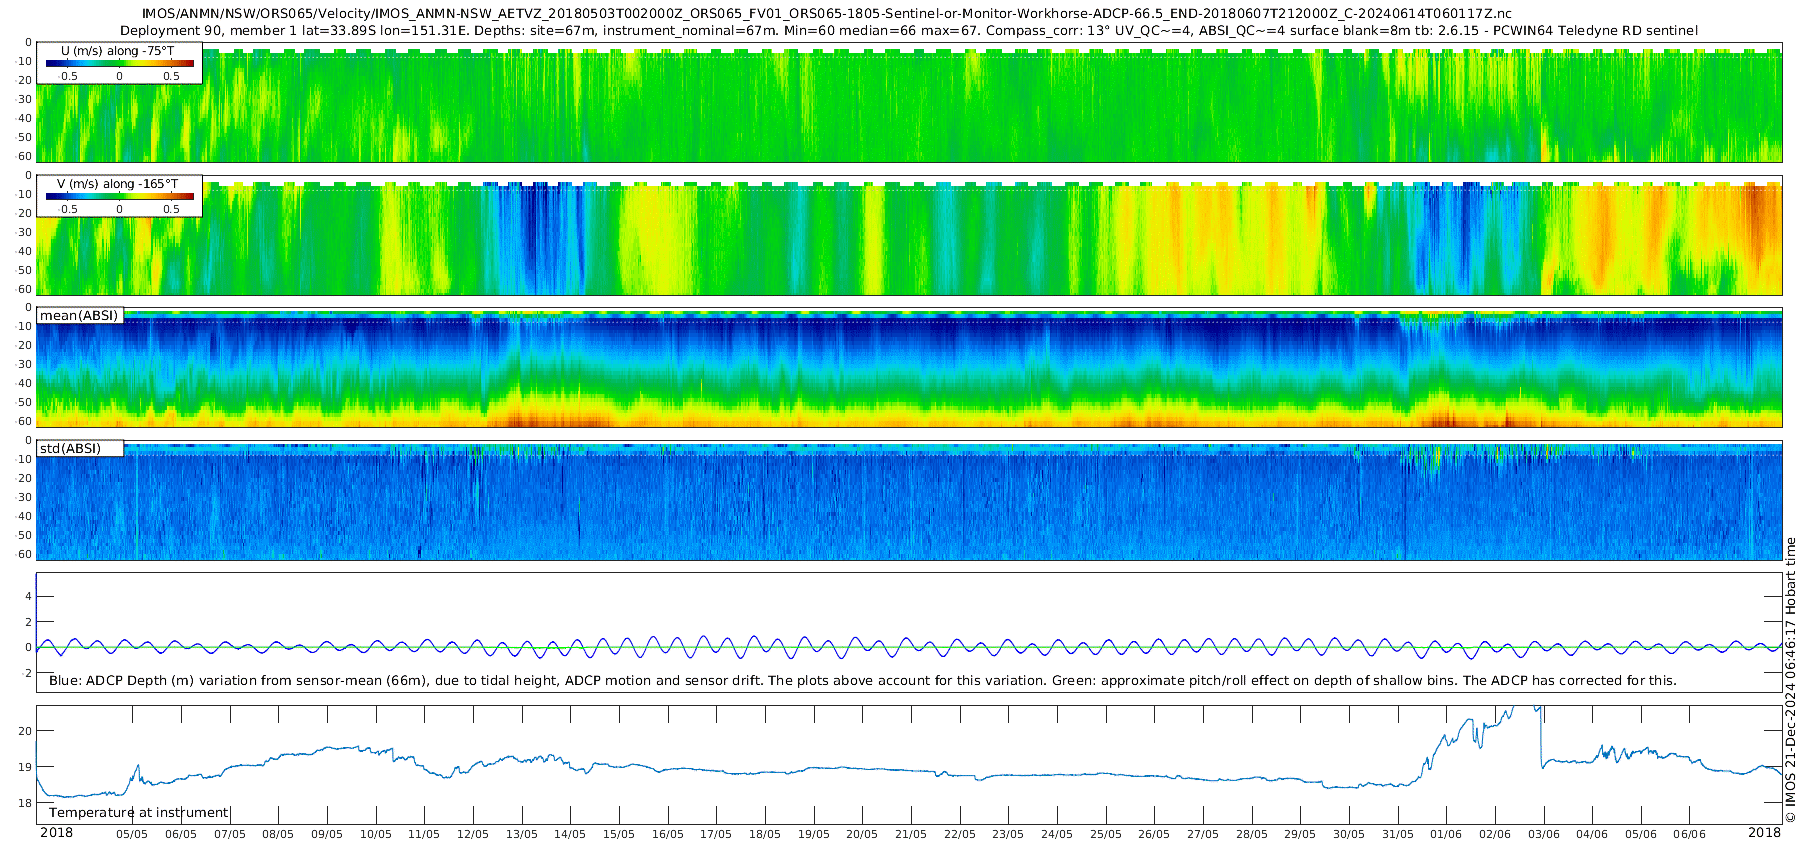Click the 20 tick on temperature axis

pos(25,731)
